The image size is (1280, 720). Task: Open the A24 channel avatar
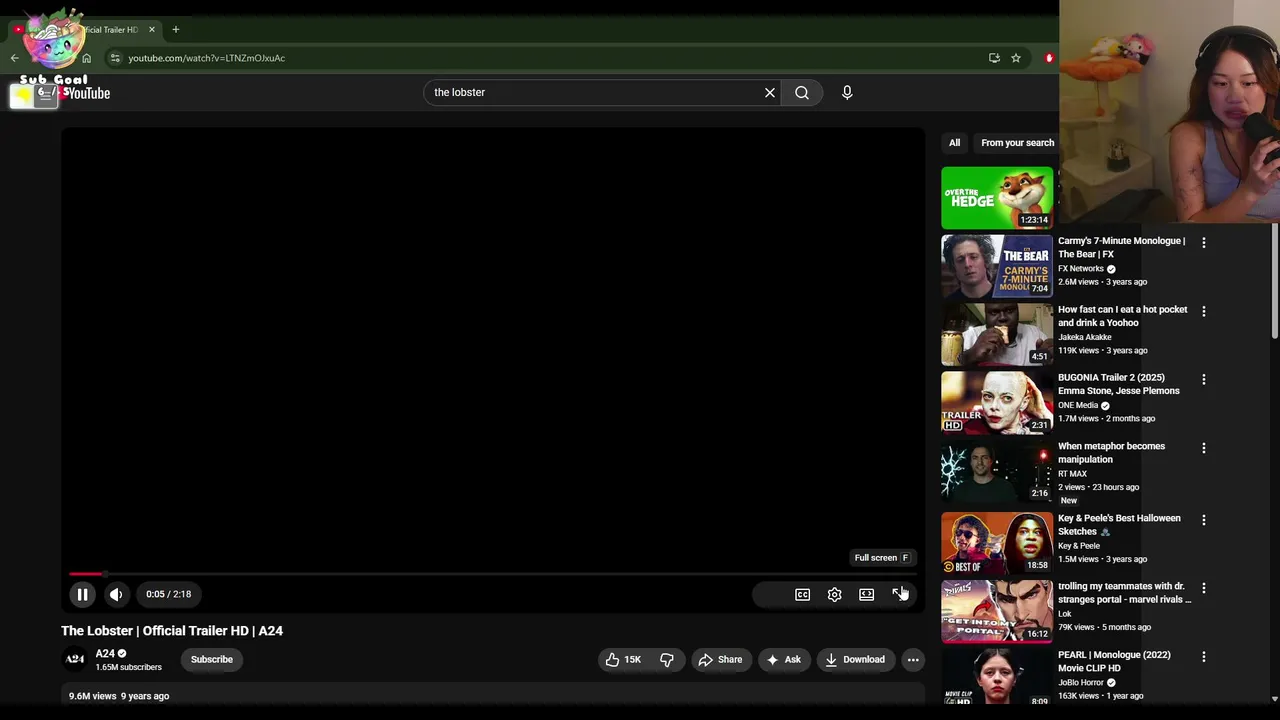pyautogui.click(x=75, y=659)
